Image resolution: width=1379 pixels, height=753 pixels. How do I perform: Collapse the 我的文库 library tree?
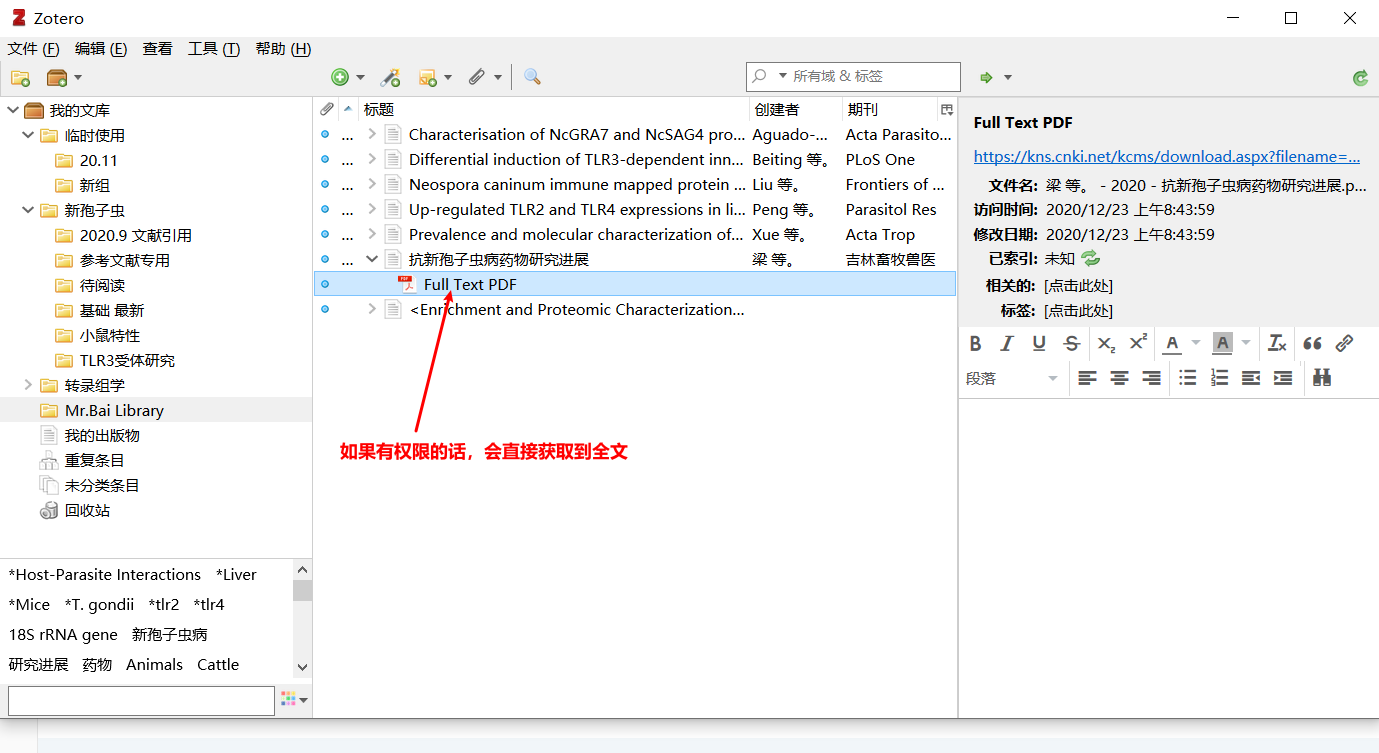pyautogui.click(x=13, y=110)
